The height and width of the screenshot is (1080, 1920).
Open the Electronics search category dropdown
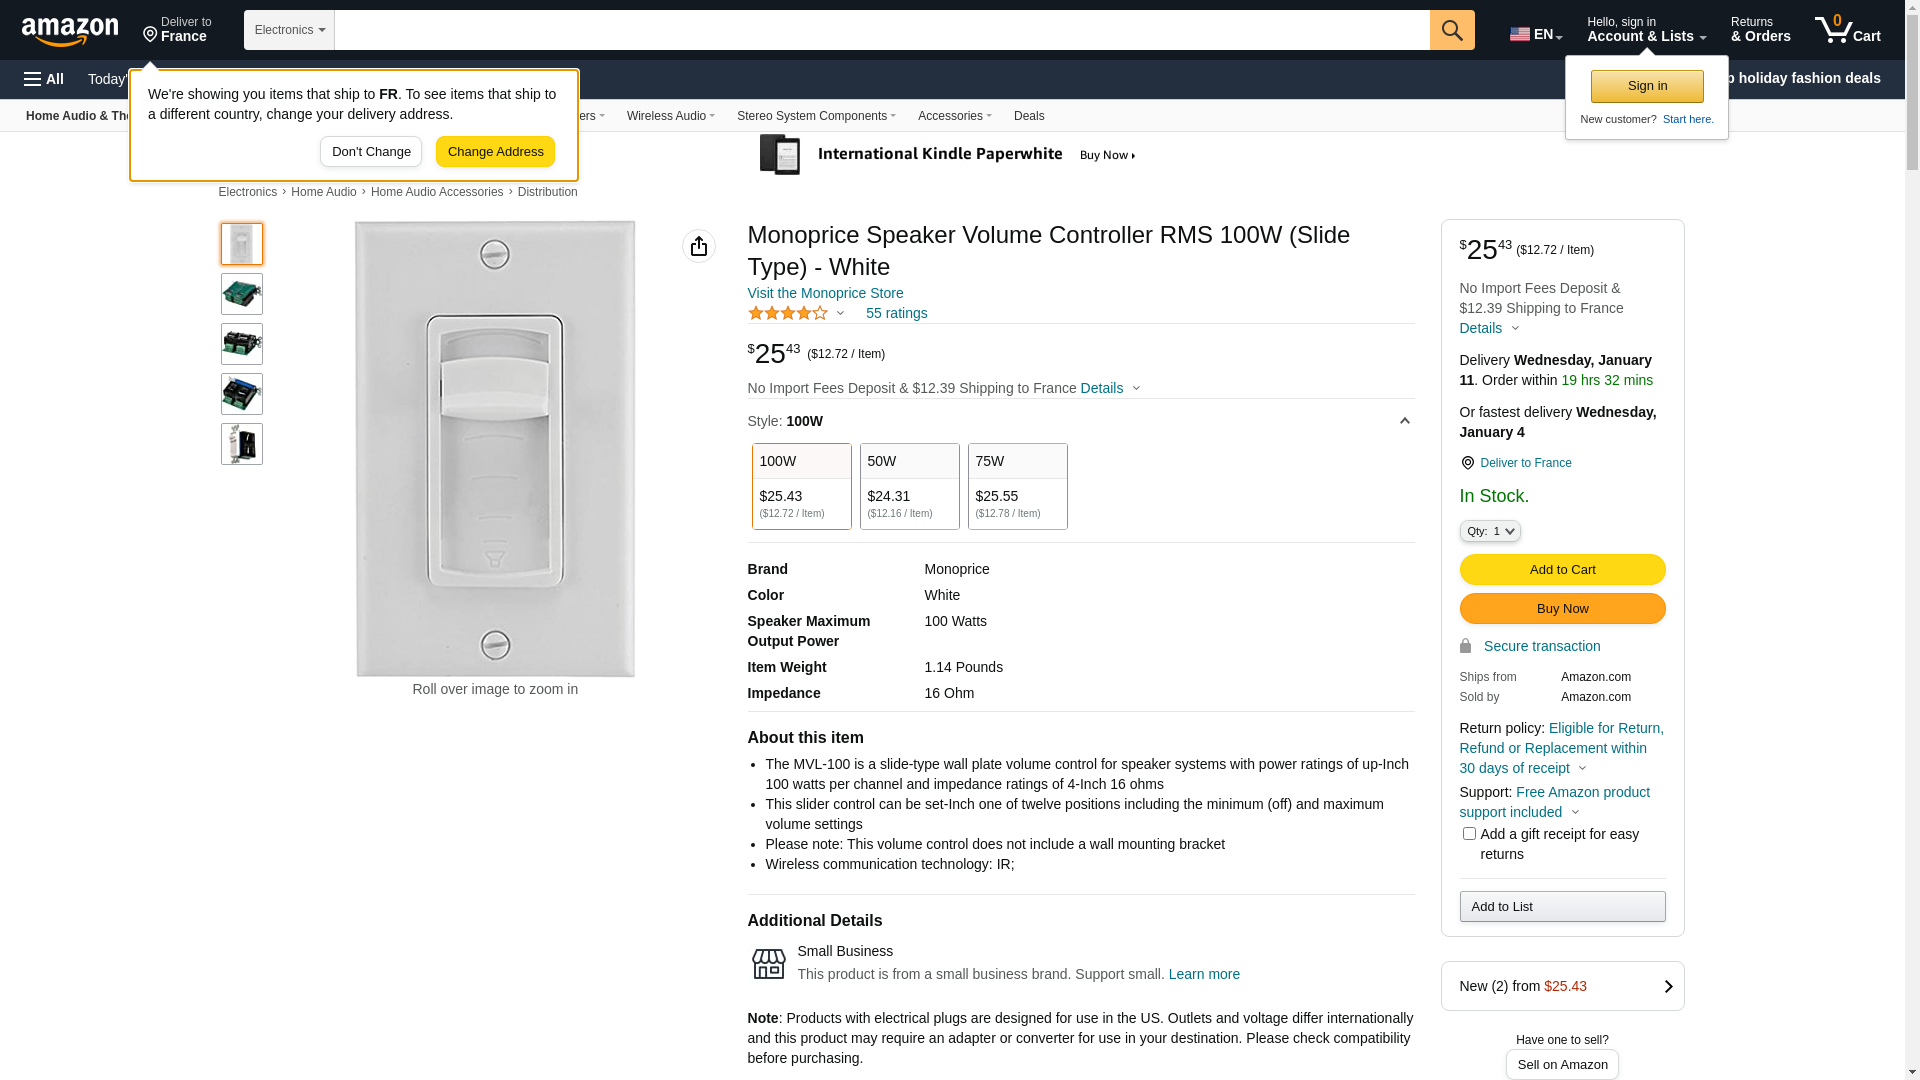pos(289,30)
